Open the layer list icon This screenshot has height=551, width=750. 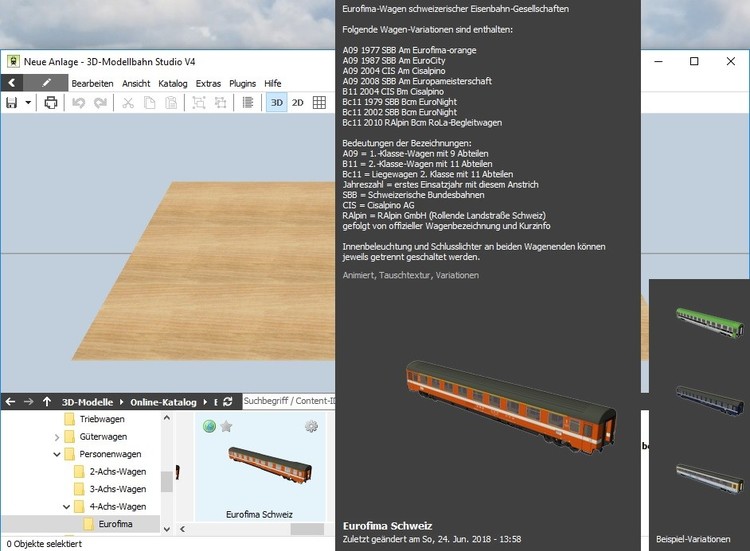point(248,102)
